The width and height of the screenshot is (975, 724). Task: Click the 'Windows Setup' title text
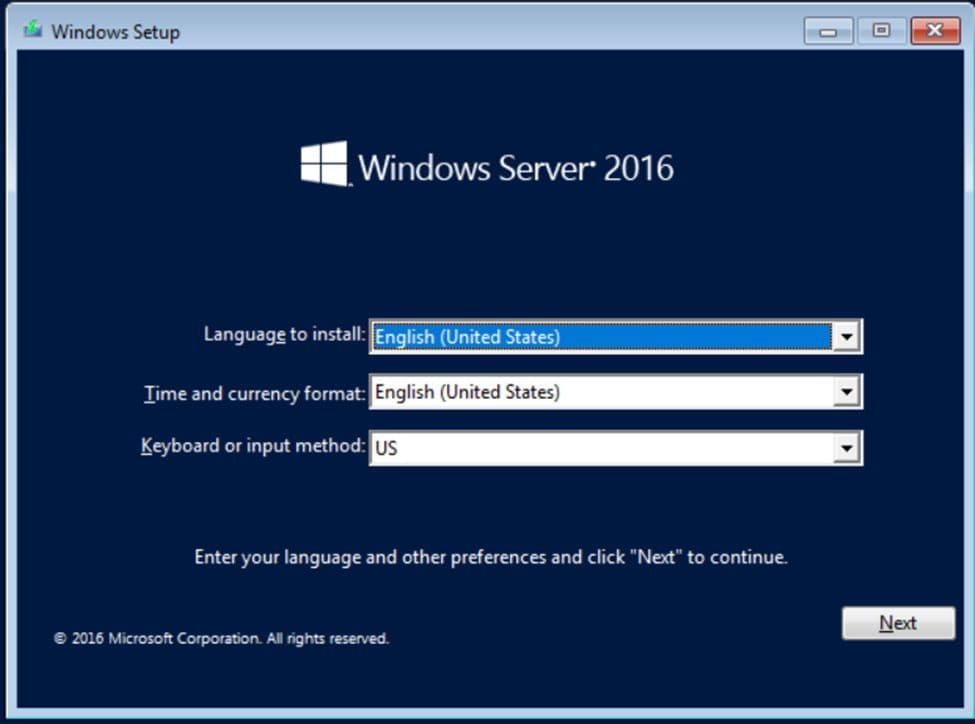point(115,32)
